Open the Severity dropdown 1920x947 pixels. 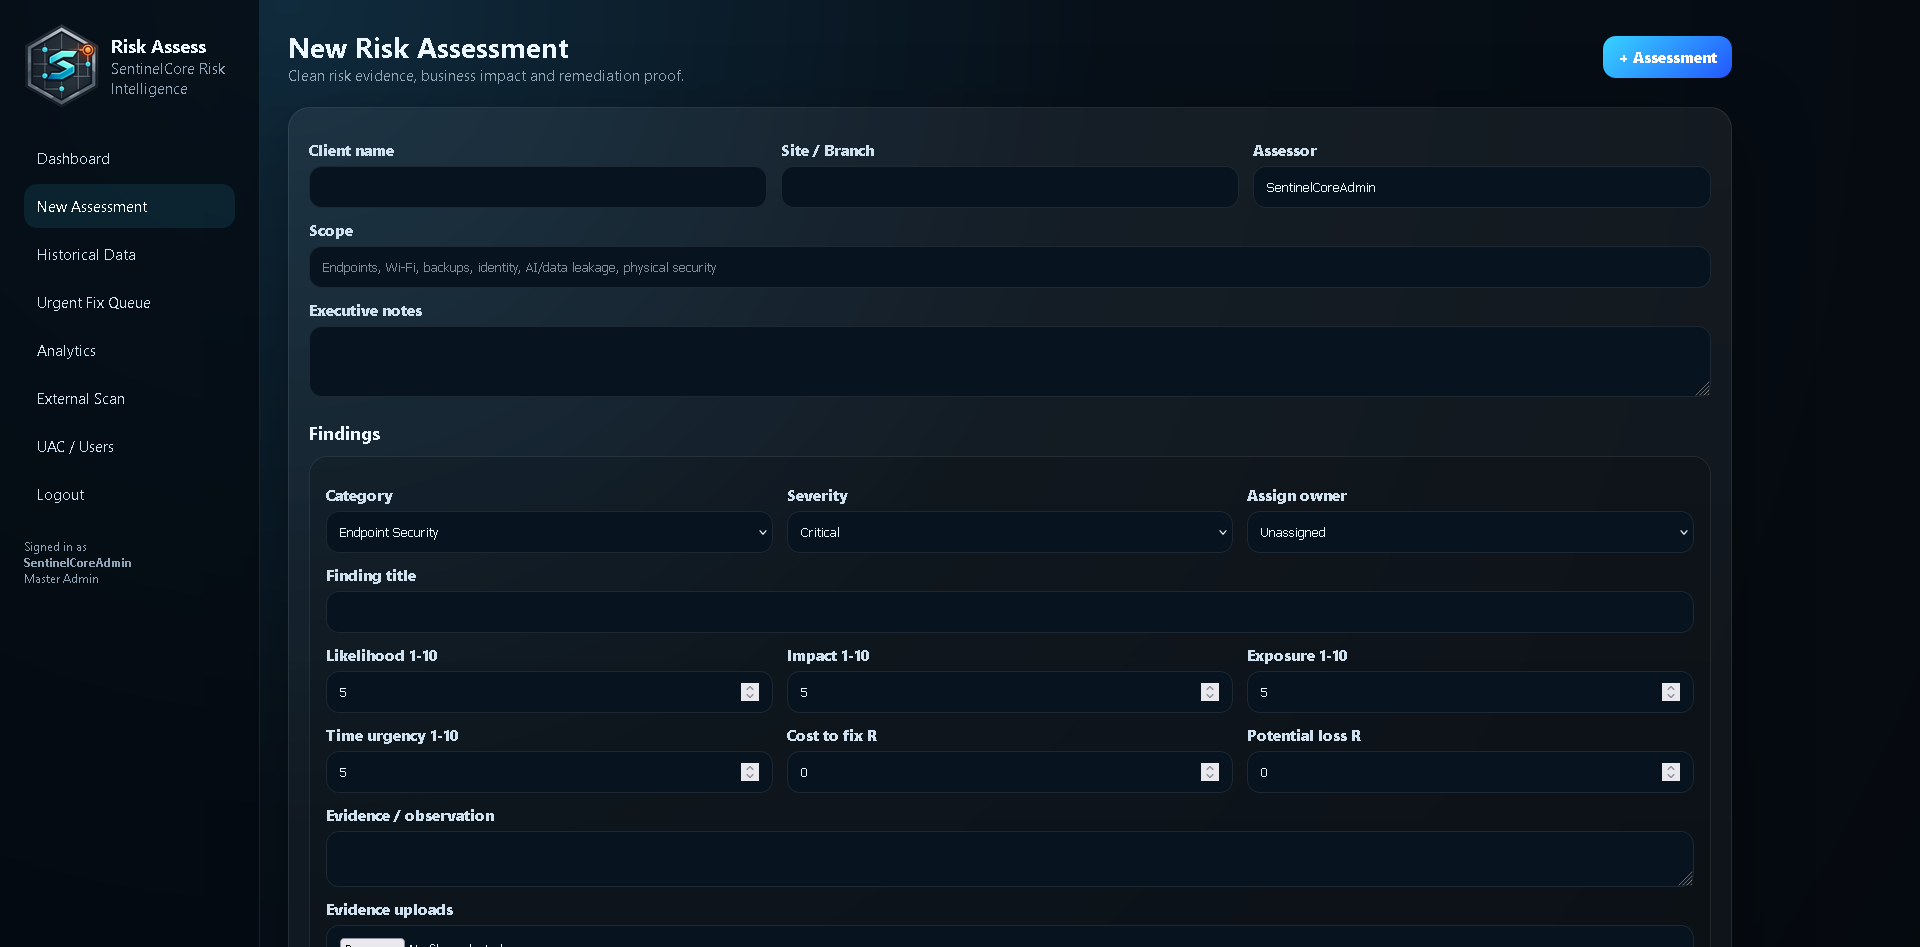coord(1009,532)
